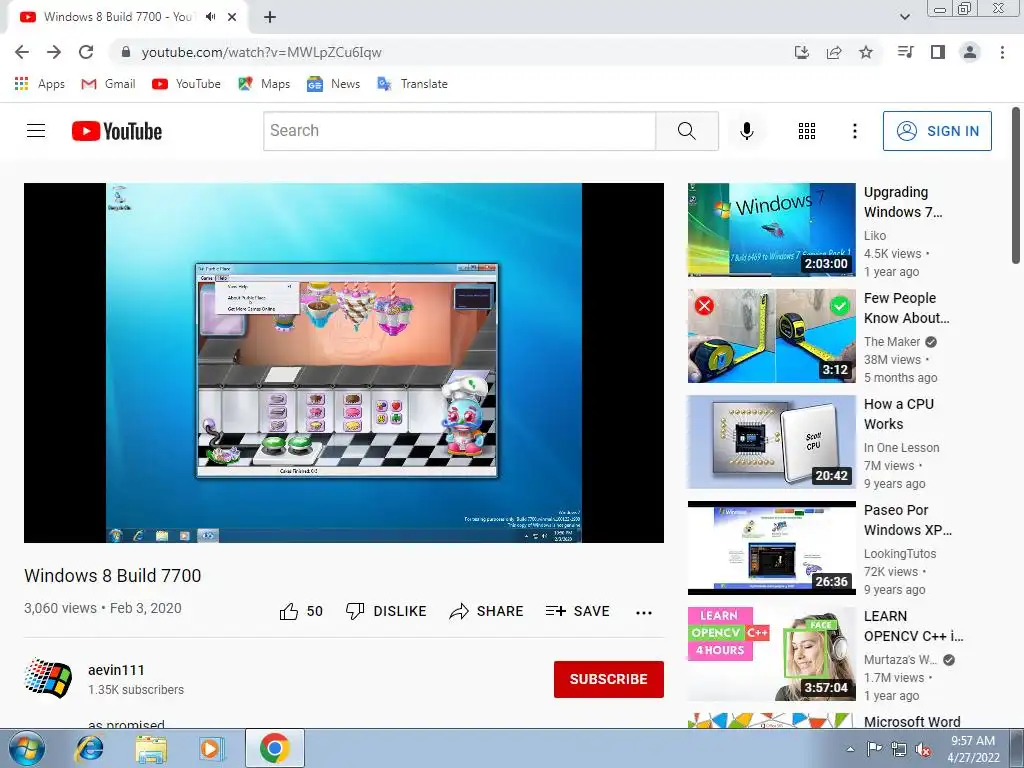Image resolution: width=1024 pixels, height=768 pixels.
Task: Open the News bookmark
Action: (334, 84)
